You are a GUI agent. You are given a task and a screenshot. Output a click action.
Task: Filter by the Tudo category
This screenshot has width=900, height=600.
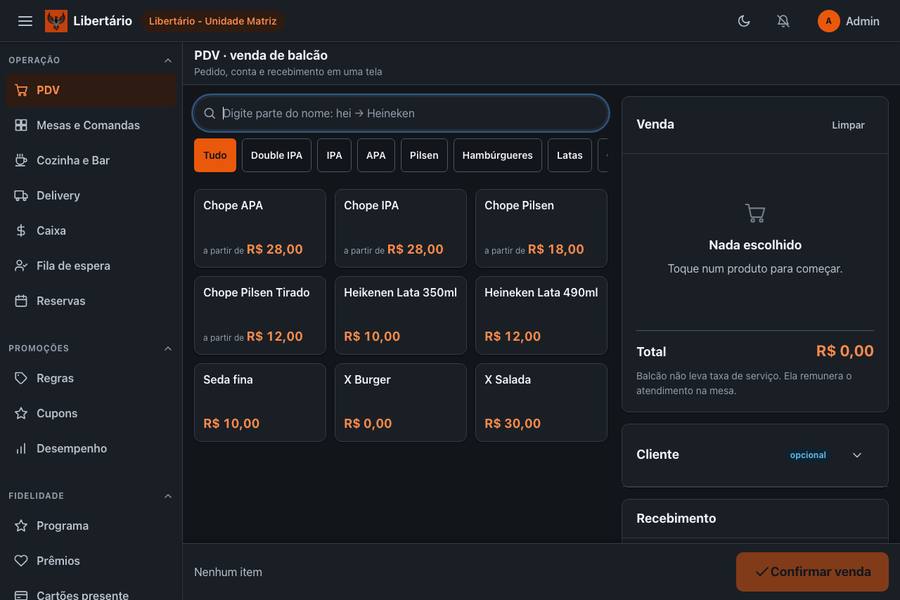pos(215,155)
